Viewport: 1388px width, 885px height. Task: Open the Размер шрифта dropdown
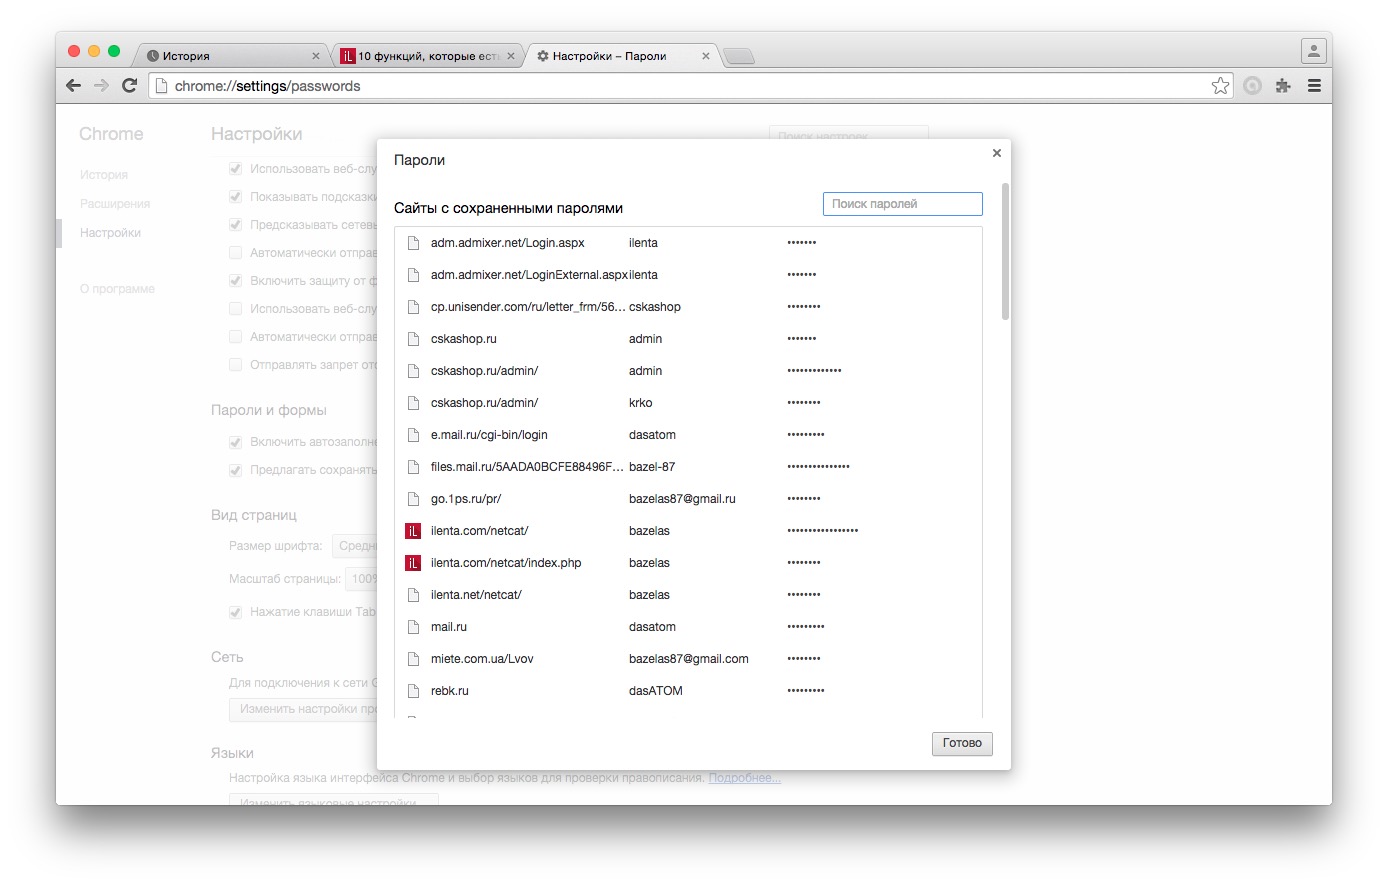pos(355,546)
